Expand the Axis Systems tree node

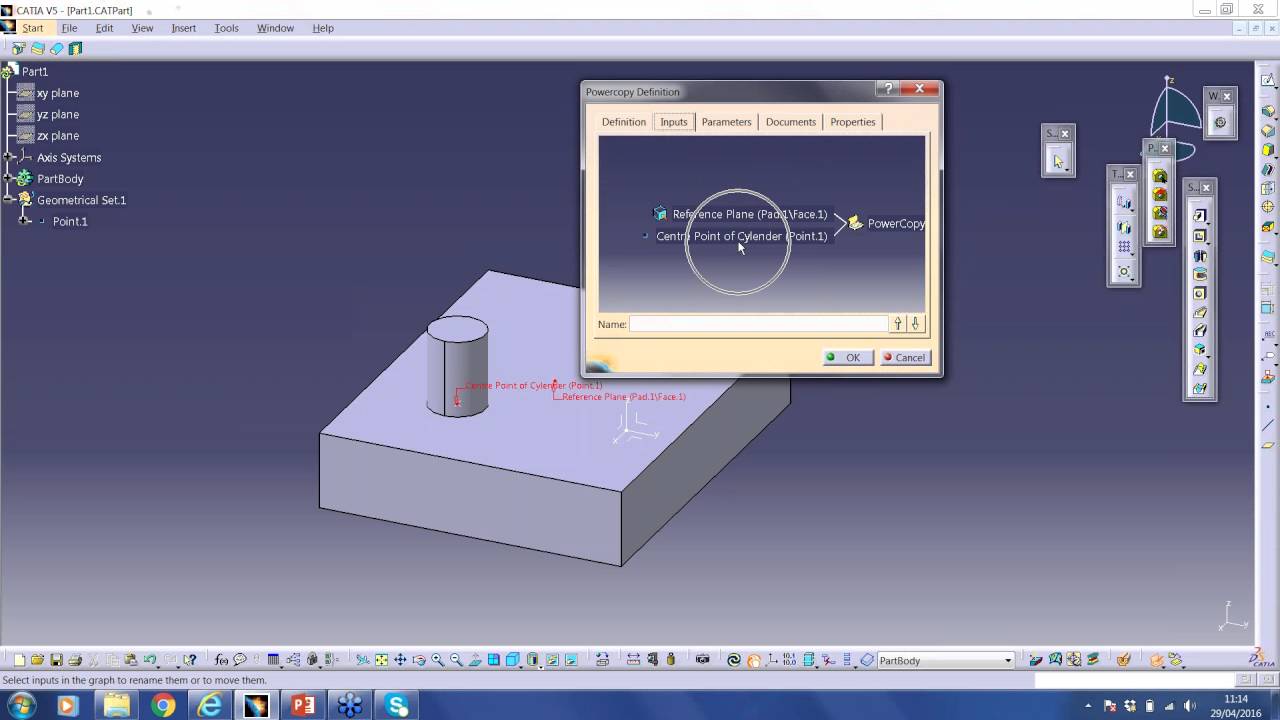[x=8, y=157]
